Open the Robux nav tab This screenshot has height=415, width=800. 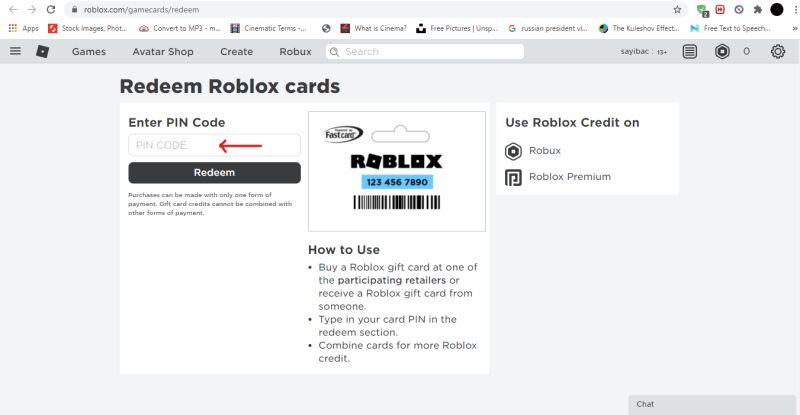click(295, 52)
